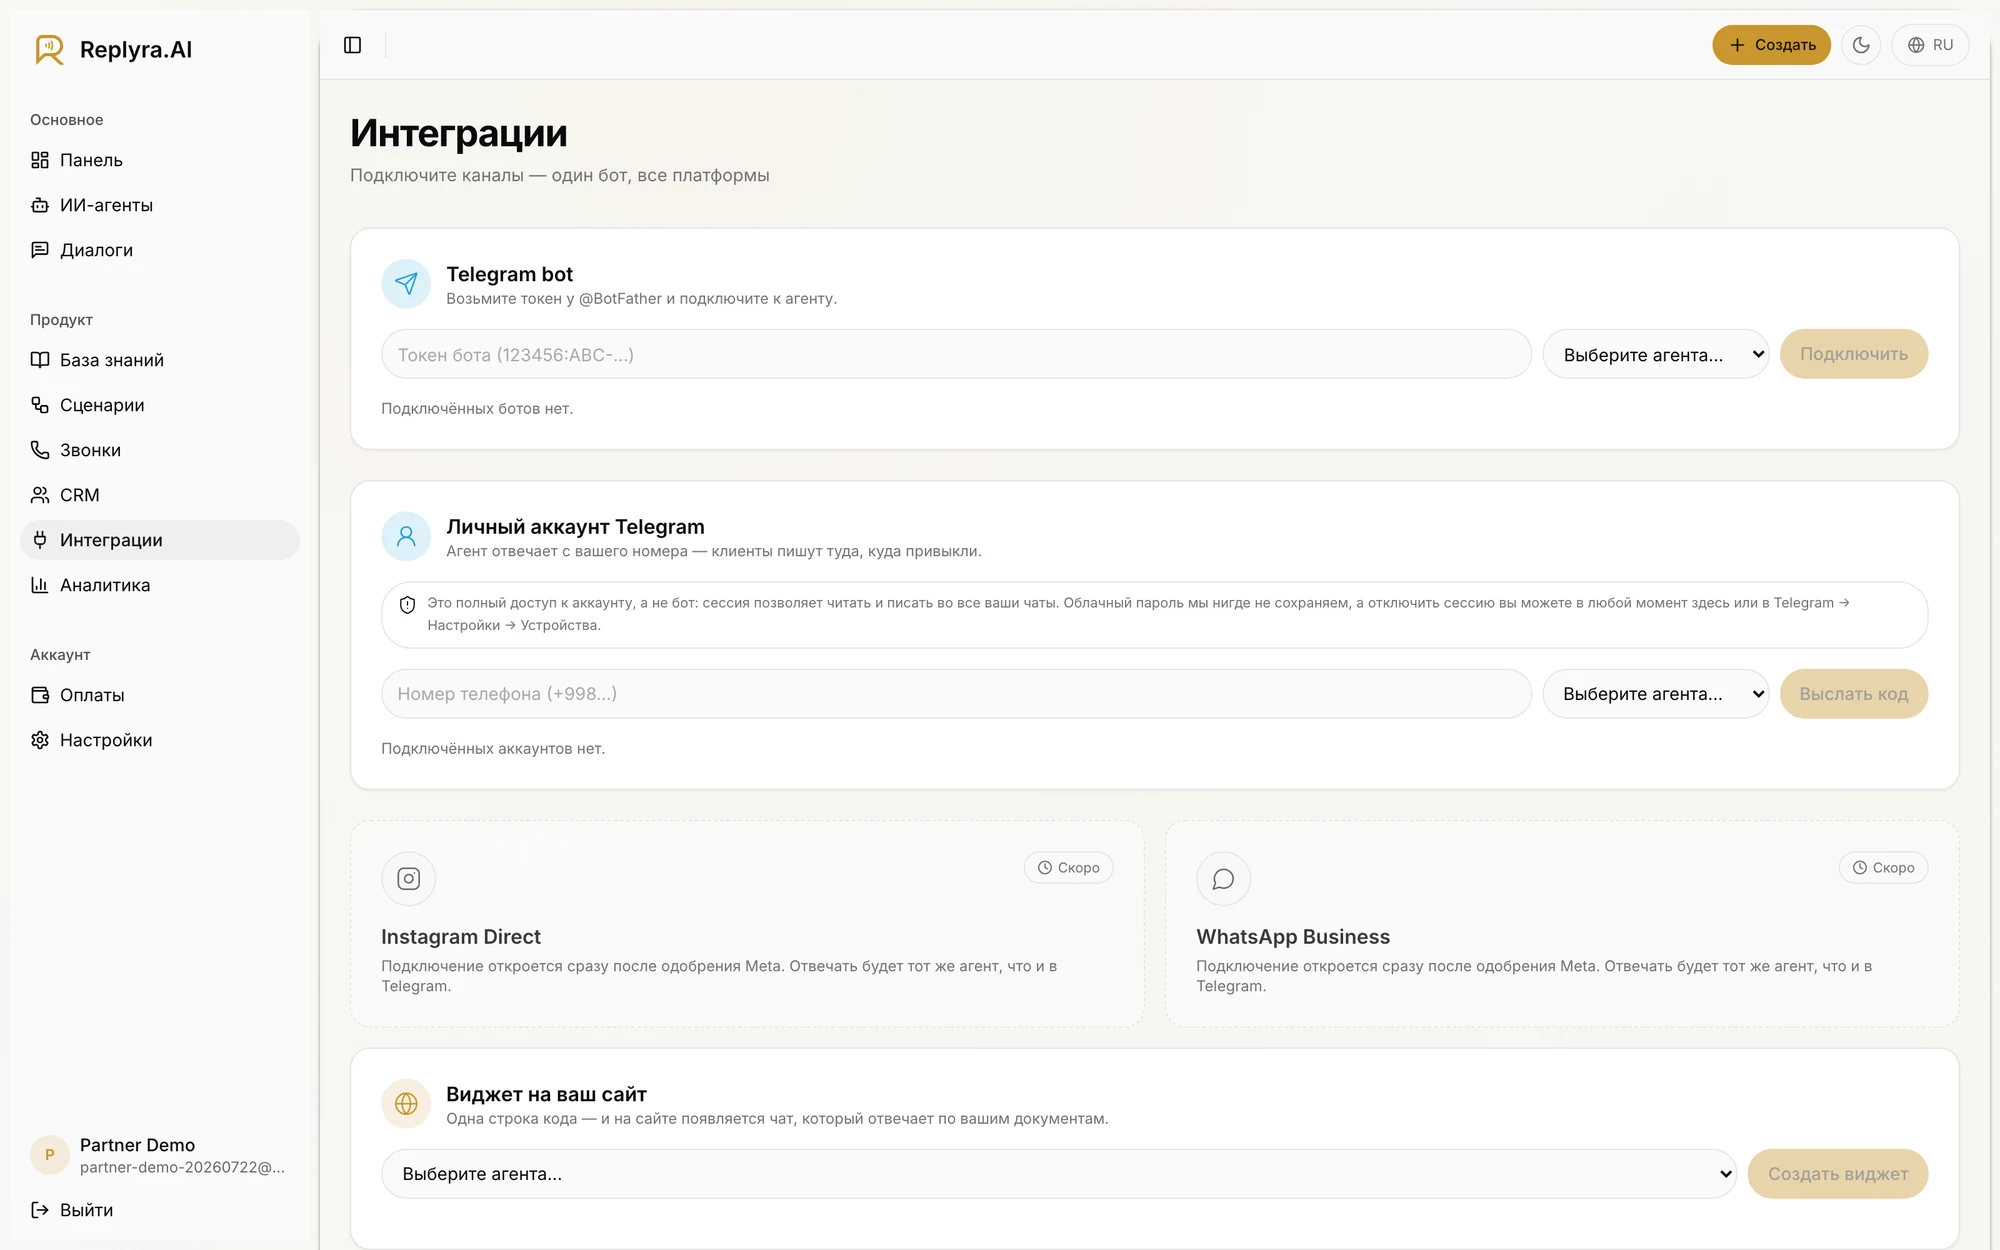The height and width of the screenshot is (1250, 2000).
Task: Click the ИИ-агенты robot icon
Action: (x=40, y=205)
